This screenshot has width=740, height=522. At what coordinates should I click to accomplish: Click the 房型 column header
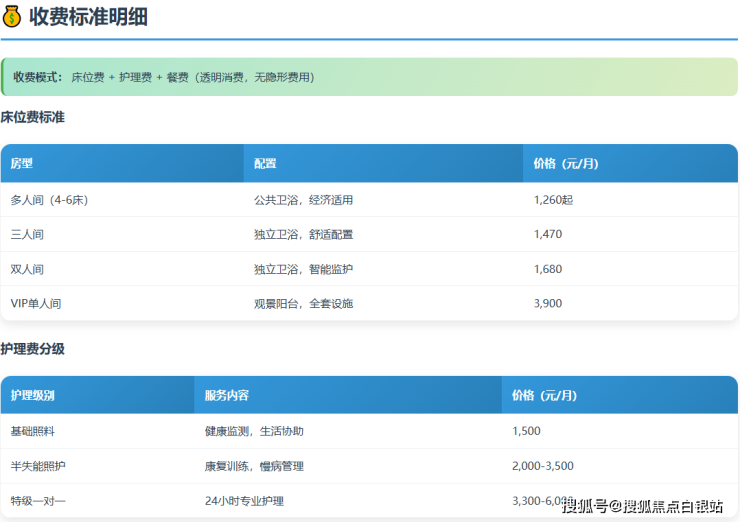22,164
